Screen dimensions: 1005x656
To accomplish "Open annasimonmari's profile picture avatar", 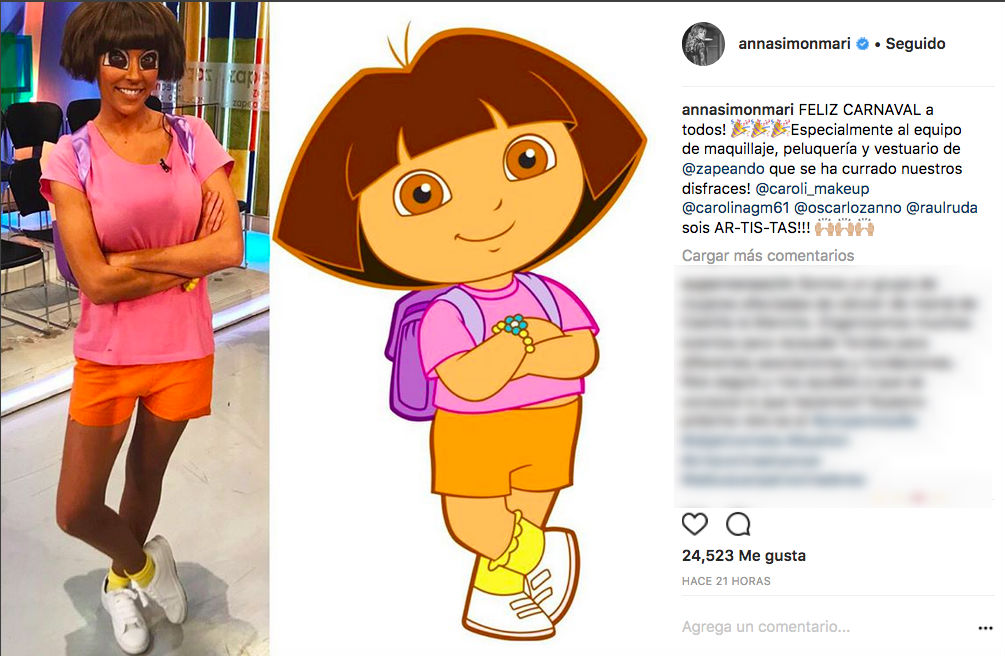I will [x=703, y=44].
